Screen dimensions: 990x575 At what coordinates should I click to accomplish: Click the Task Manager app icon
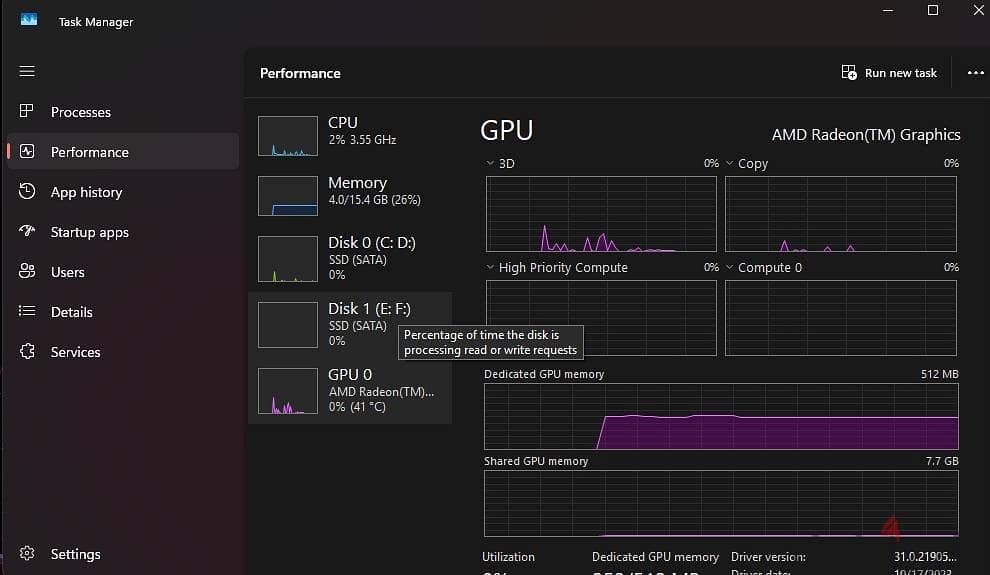pos(28,20)
